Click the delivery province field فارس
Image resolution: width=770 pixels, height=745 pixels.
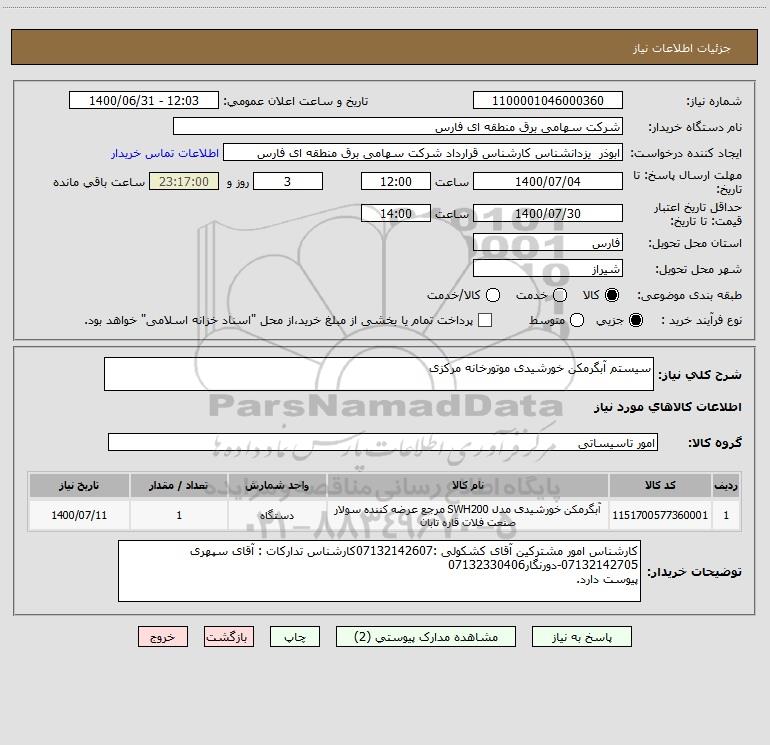[548, 243]
